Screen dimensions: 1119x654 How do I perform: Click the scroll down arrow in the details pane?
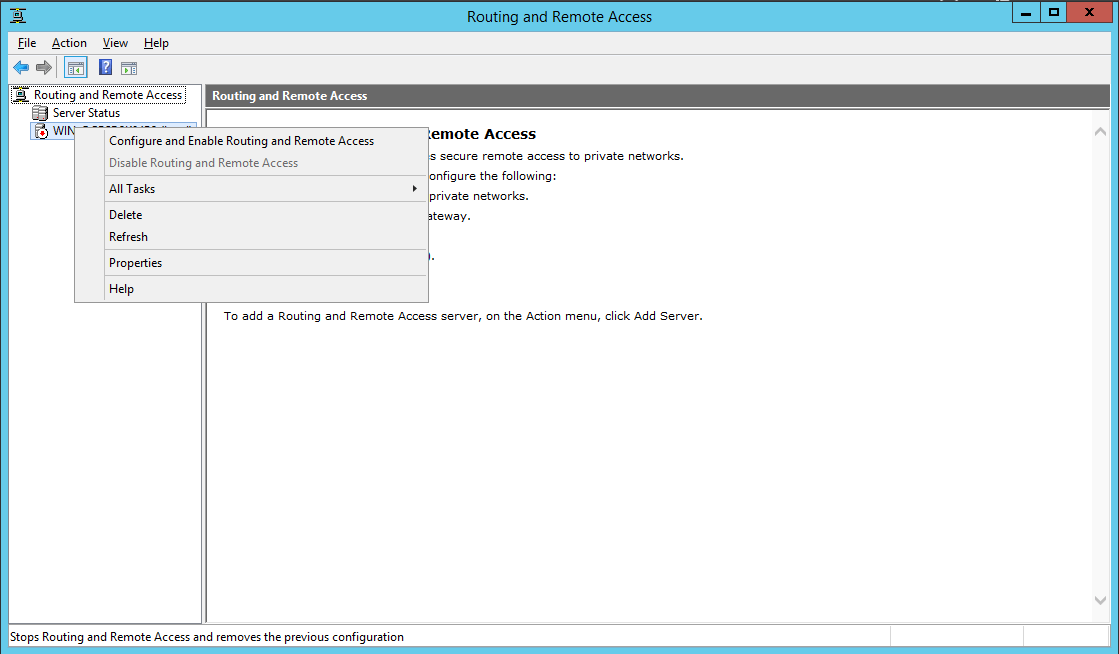coord(1100,600)
